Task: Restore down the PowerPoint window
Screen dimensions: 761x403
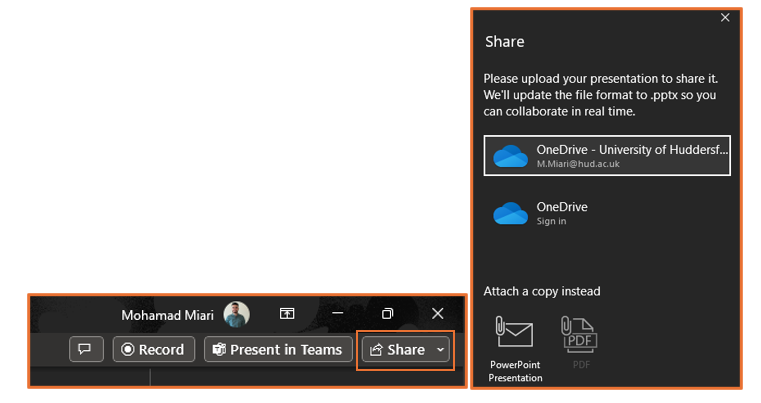Action: point(387,314)
